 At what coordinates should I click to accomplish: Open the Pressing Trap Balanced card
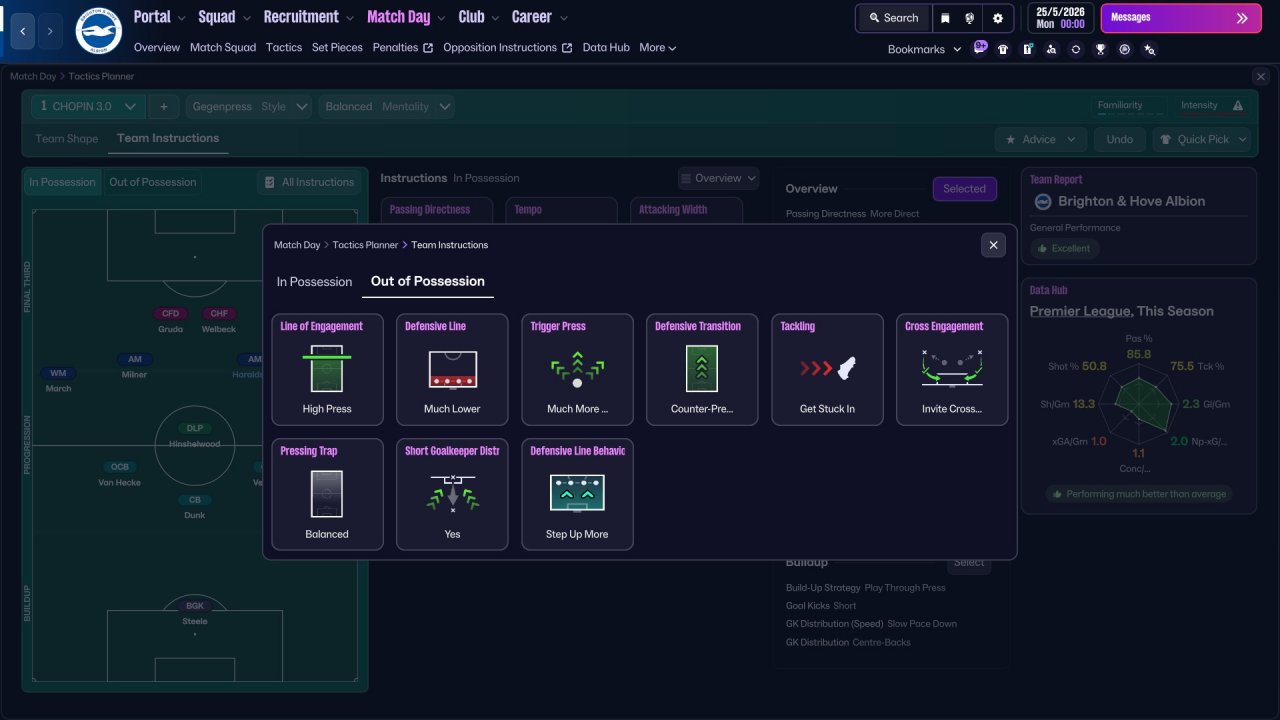point(327,495)
